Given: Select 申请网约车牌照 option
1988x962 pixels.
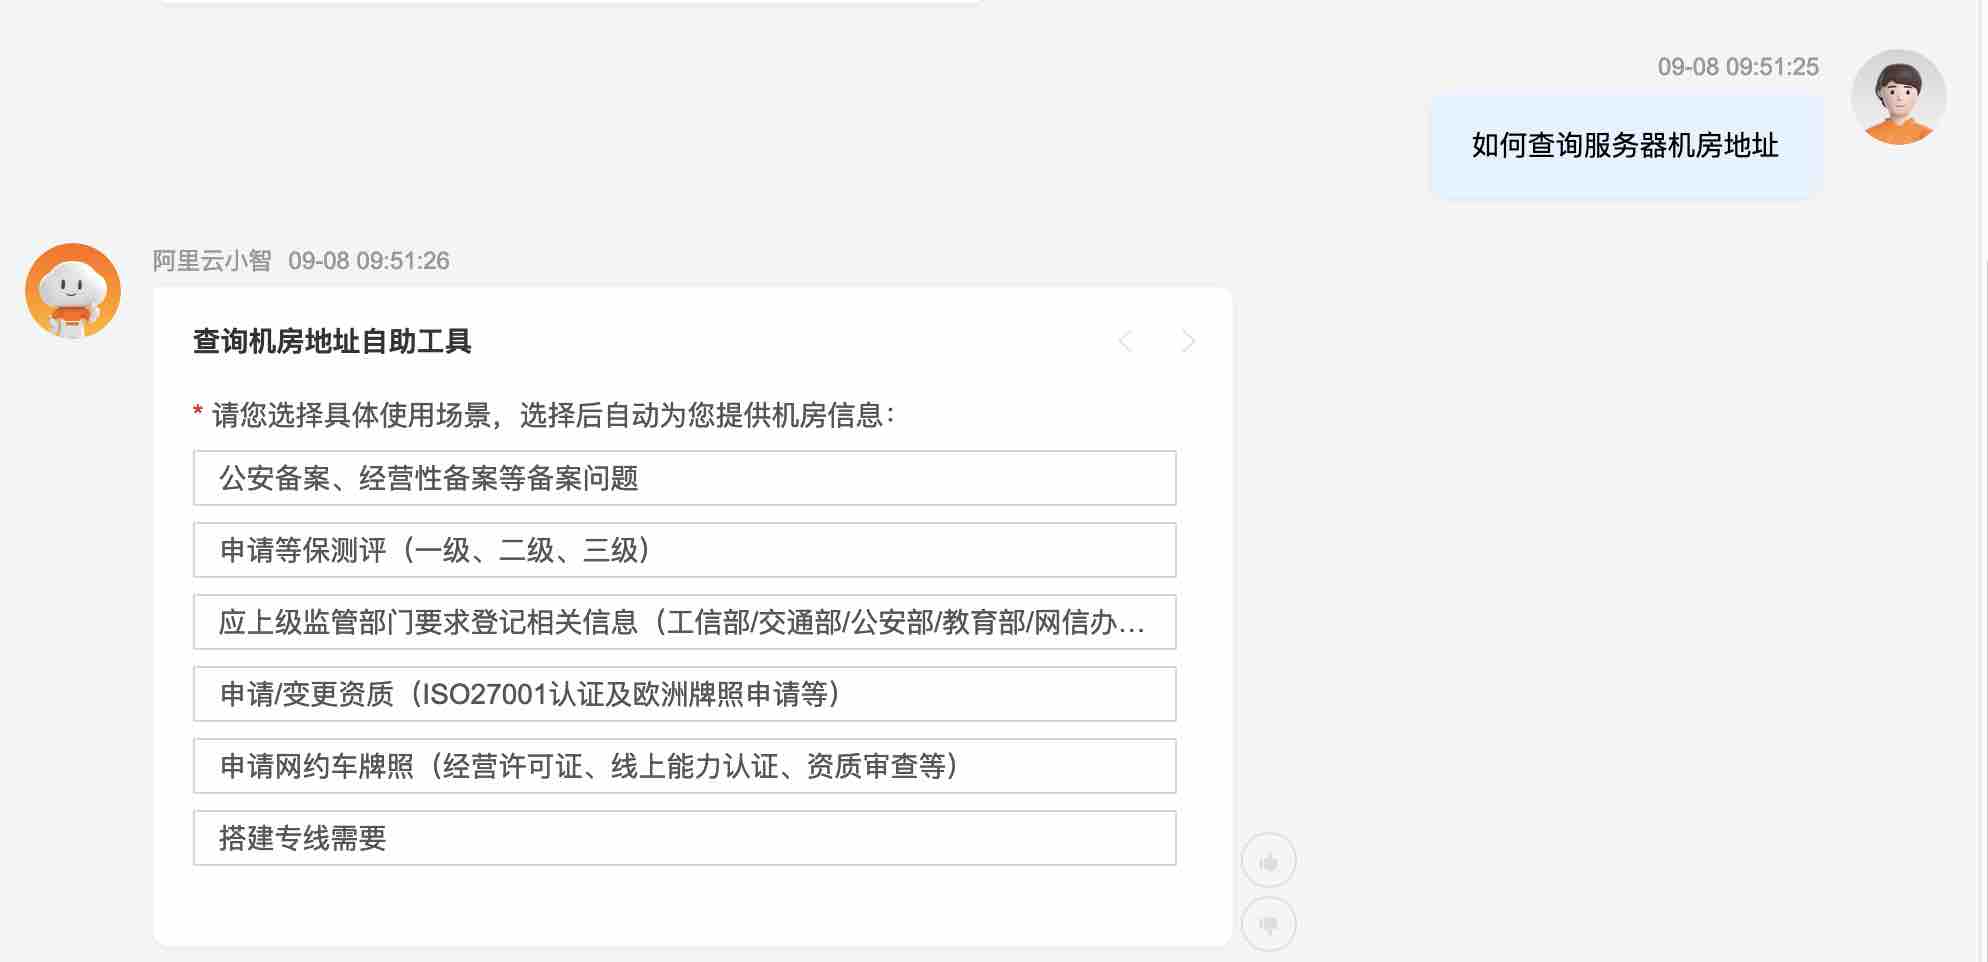Looking at the screenshot, I should tap(684, 766).
